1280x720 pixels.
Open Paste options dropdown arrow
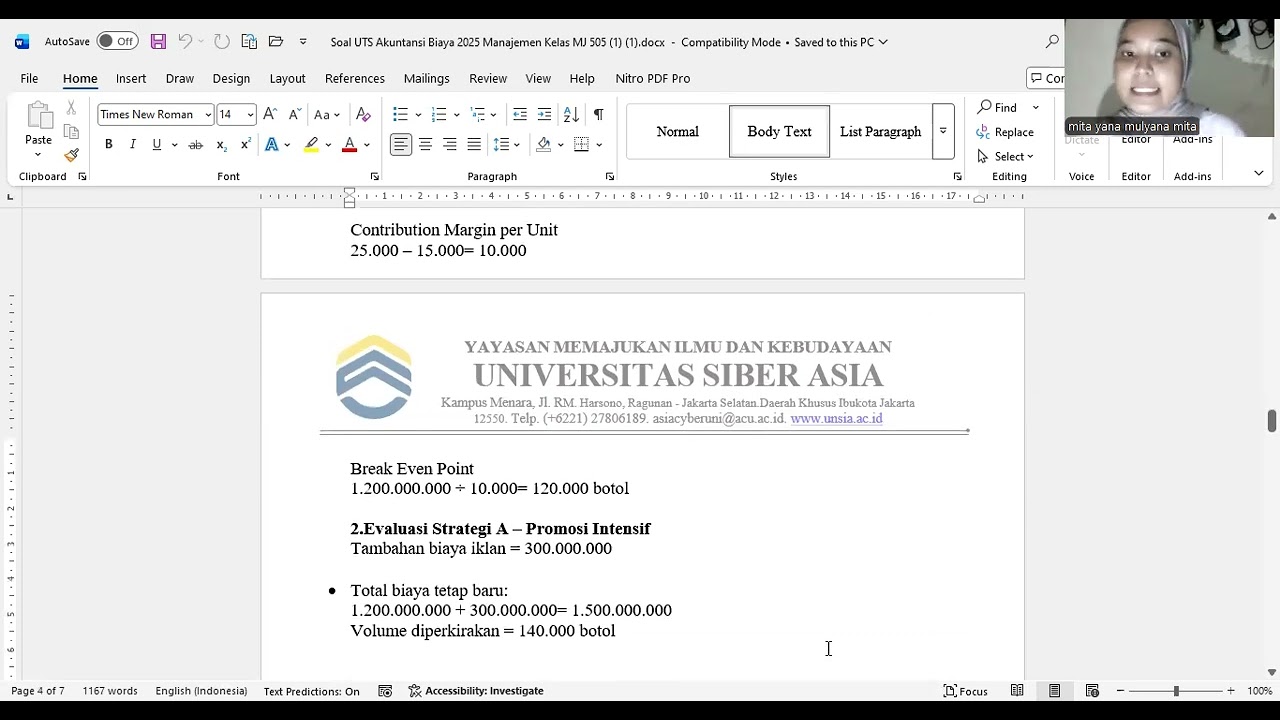pyautogui.click(x=38, y=155)
